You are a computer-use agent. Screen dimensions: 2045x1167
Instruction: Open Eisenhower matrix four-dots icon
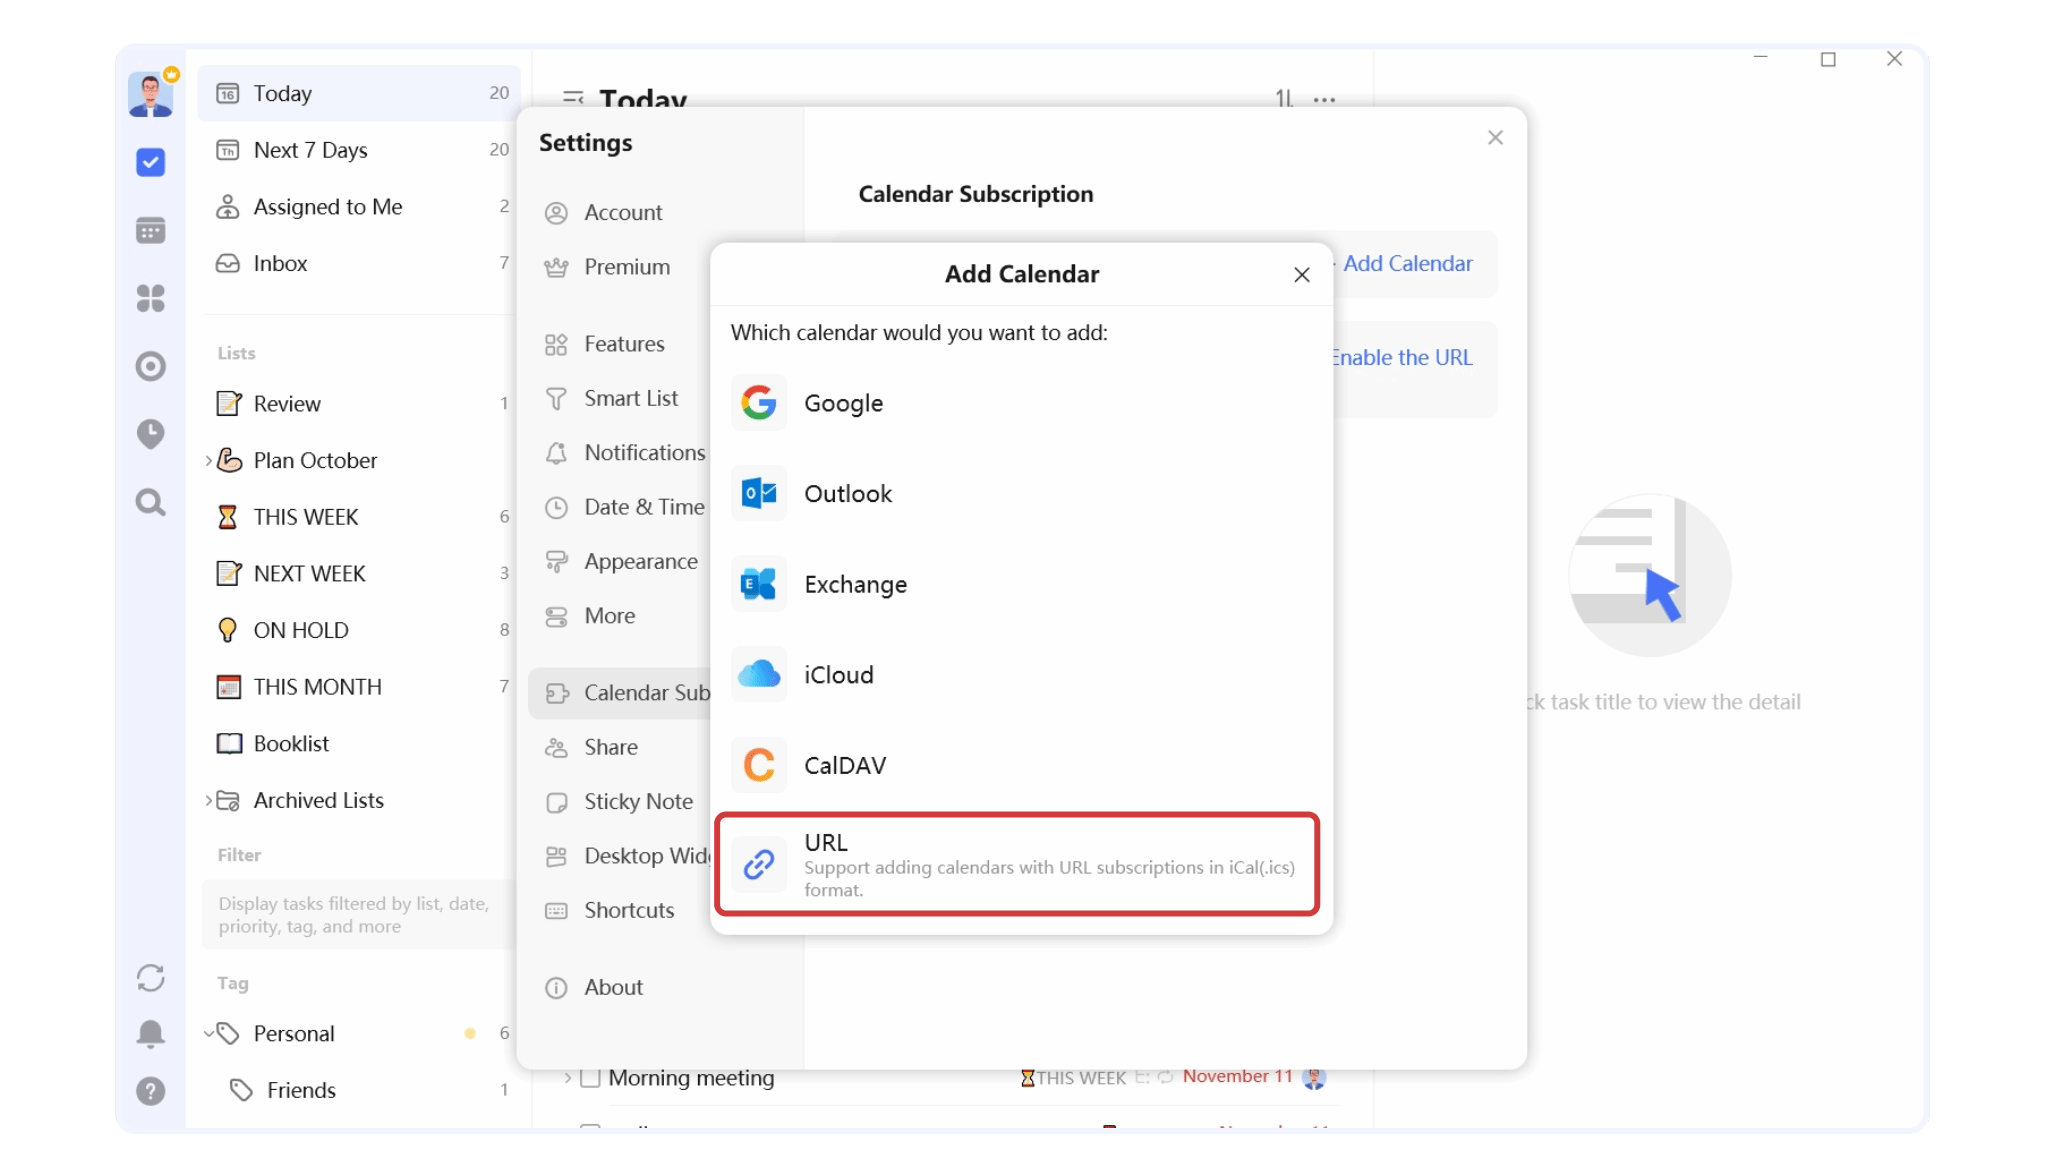click(150, 298)
